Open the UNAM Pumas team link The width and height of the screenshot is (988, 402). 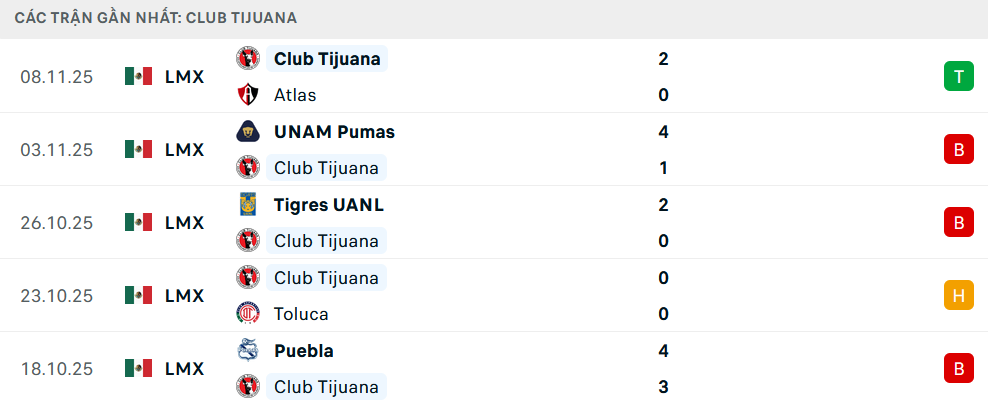click(334, 132)
